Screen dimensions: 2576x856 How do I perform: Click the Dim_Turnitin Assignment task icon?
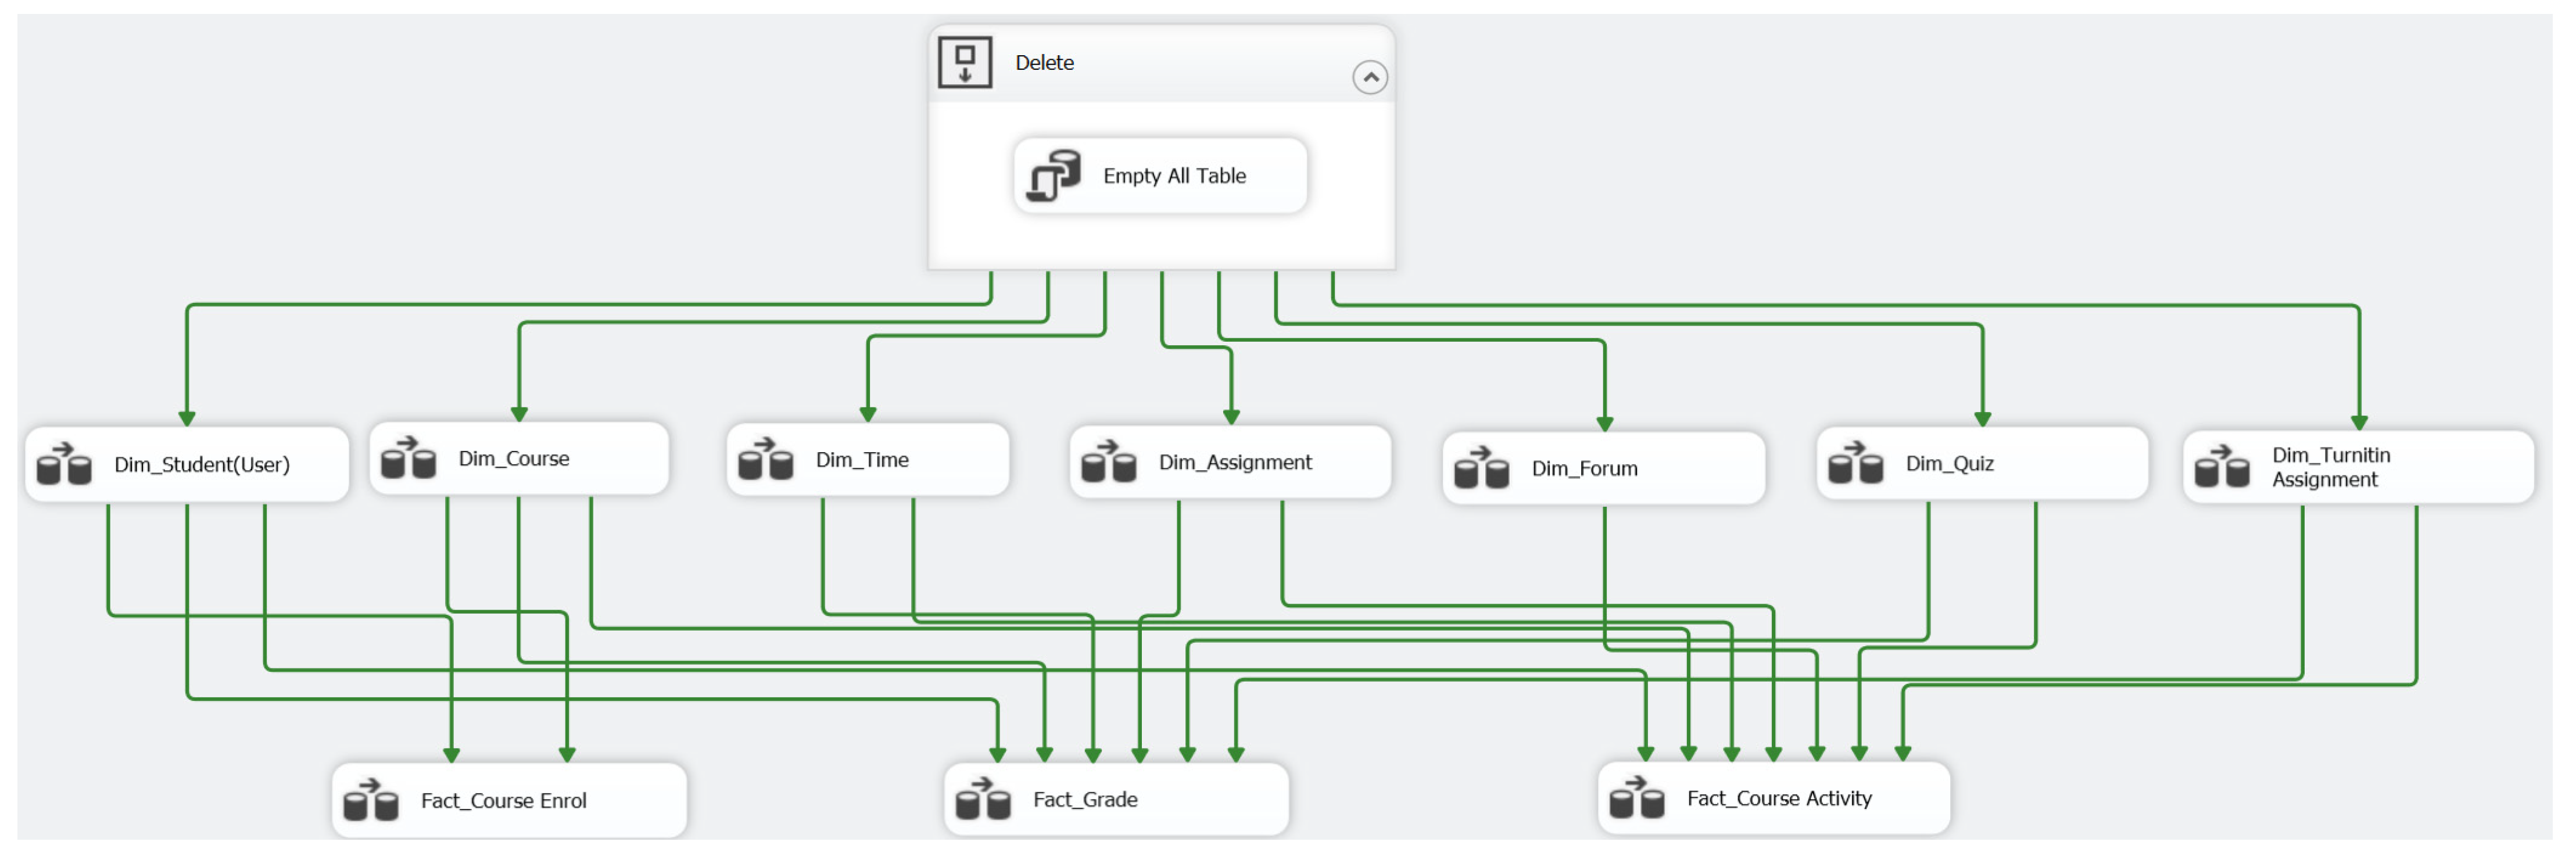tap(2221, 467)
